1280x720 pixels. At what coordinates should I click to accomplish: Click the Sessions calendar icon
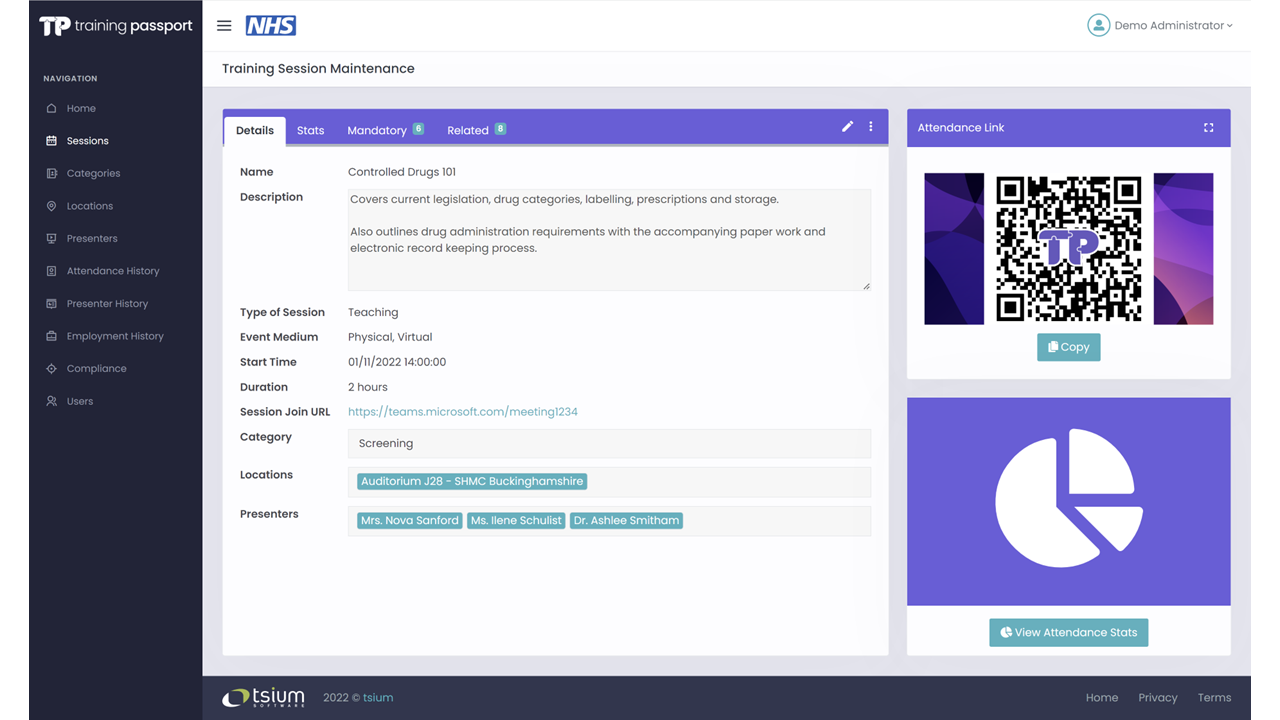[52, 141]
